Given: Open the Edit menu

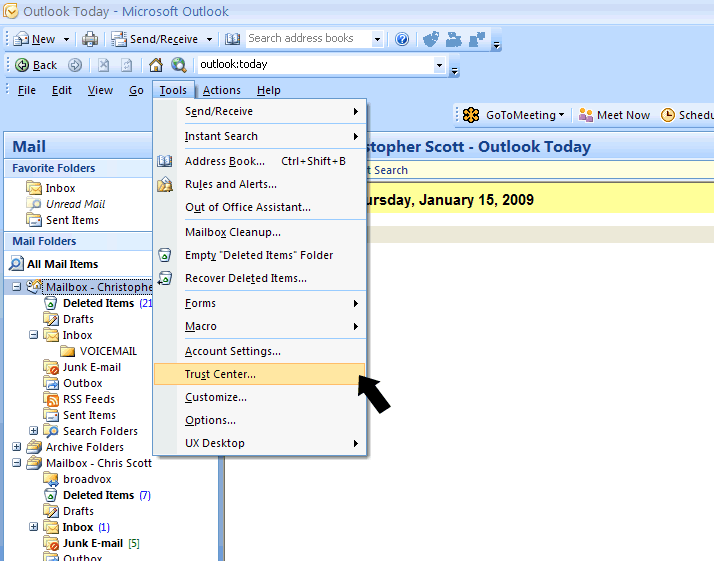Looking at the screenshot, I should (61, 90).
